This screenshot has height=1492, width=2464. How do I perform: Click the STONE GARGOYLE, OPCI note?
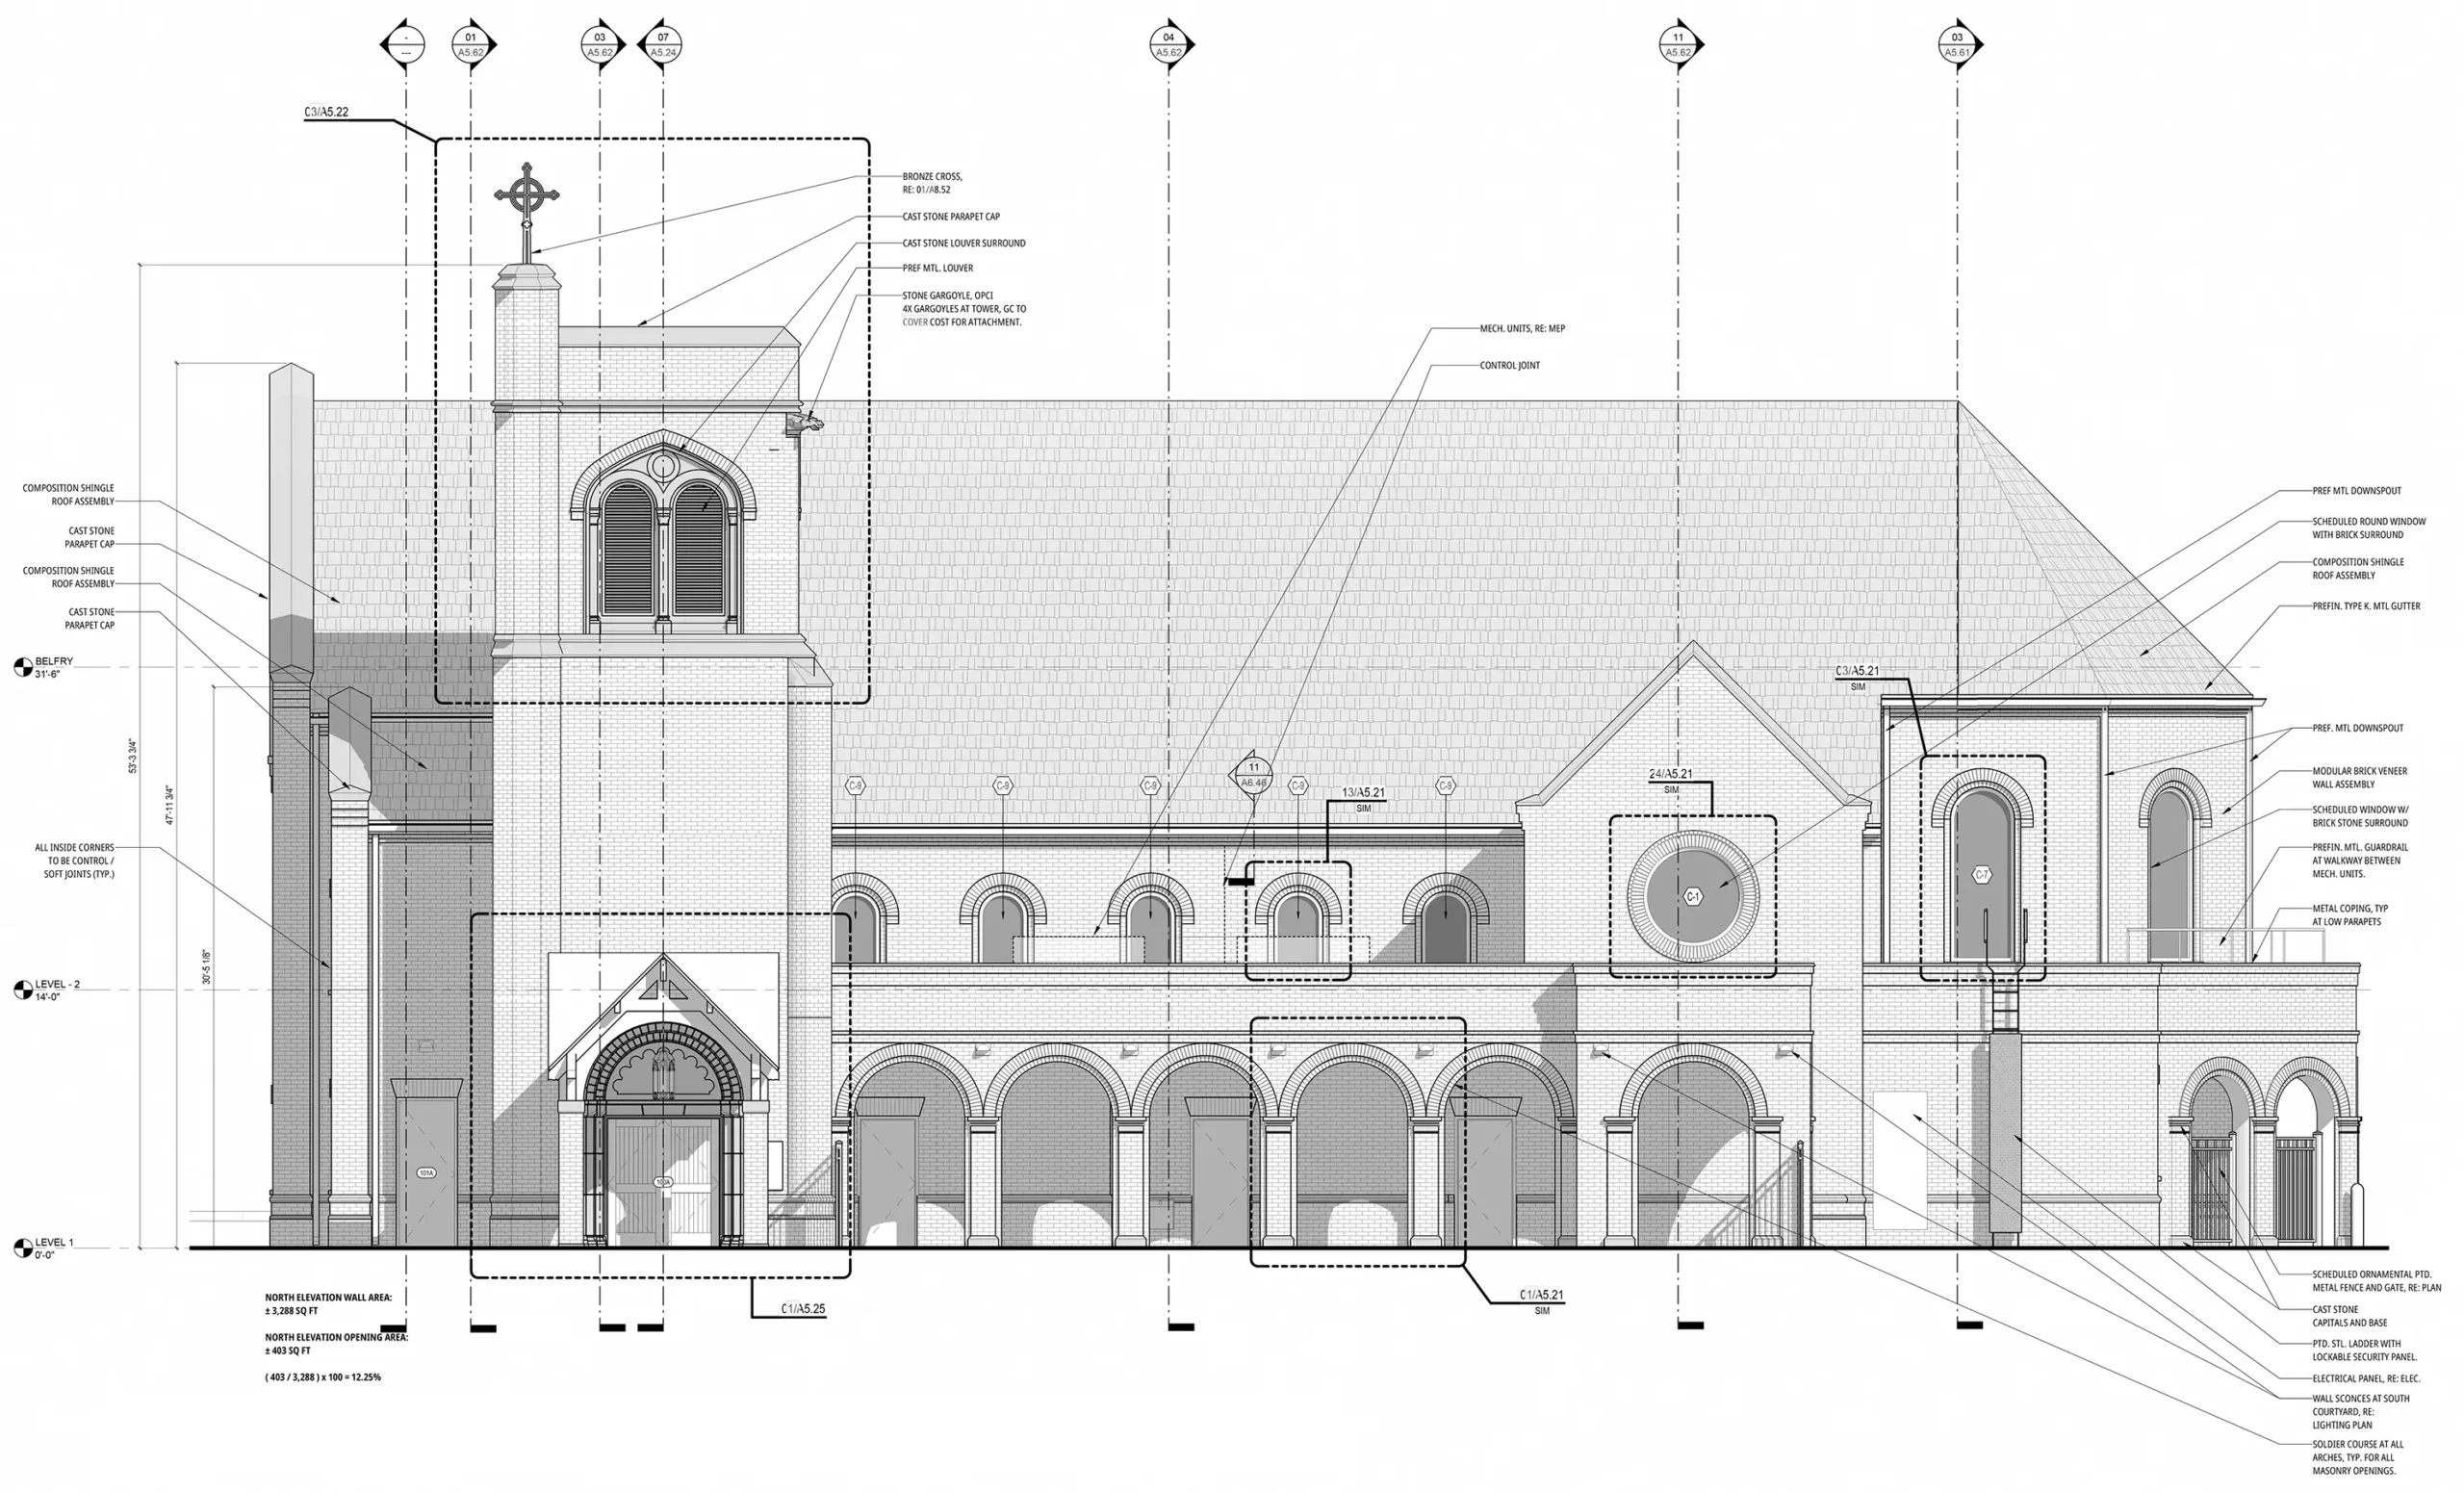(964, 309)
